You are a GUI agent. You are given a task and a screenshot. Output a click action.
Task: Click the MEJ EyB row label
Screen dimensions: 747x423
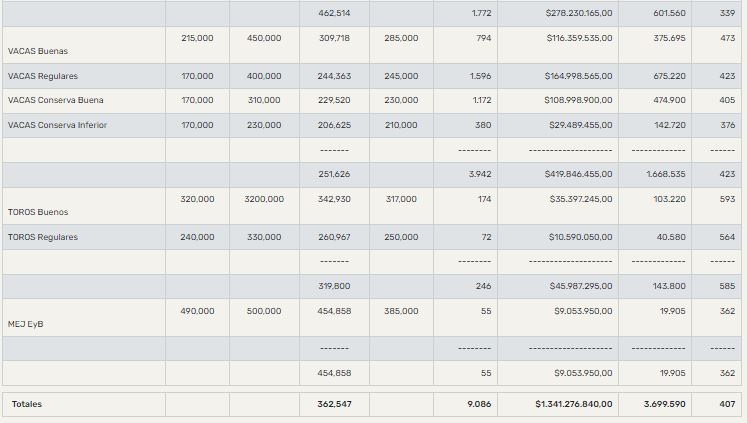[x=26, y=324]
